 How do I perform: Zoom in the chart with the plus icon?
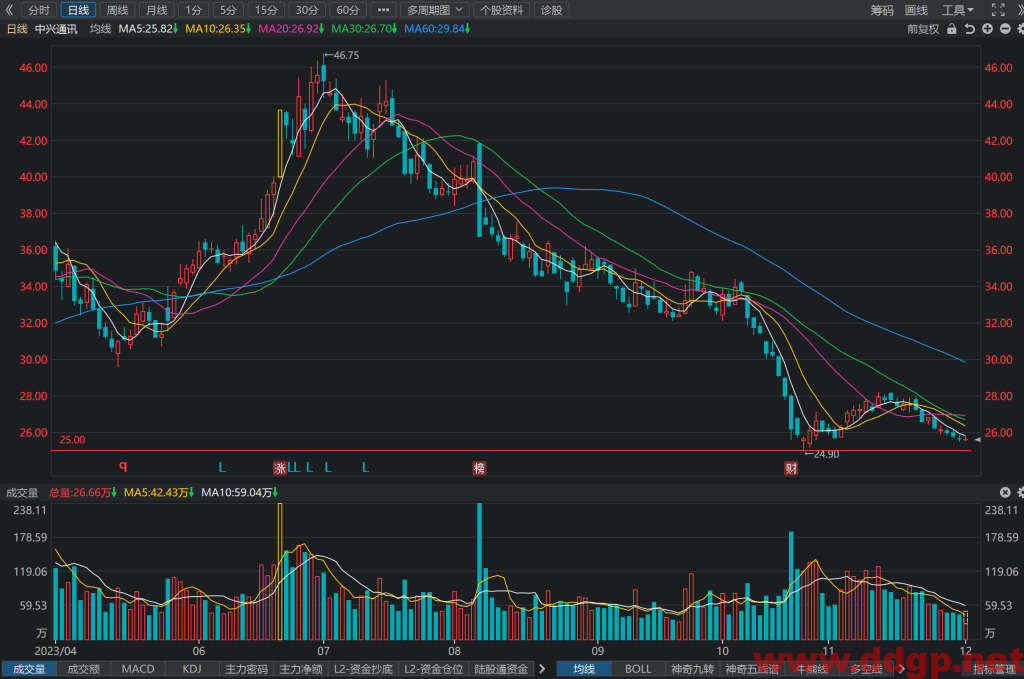point(987,29)
